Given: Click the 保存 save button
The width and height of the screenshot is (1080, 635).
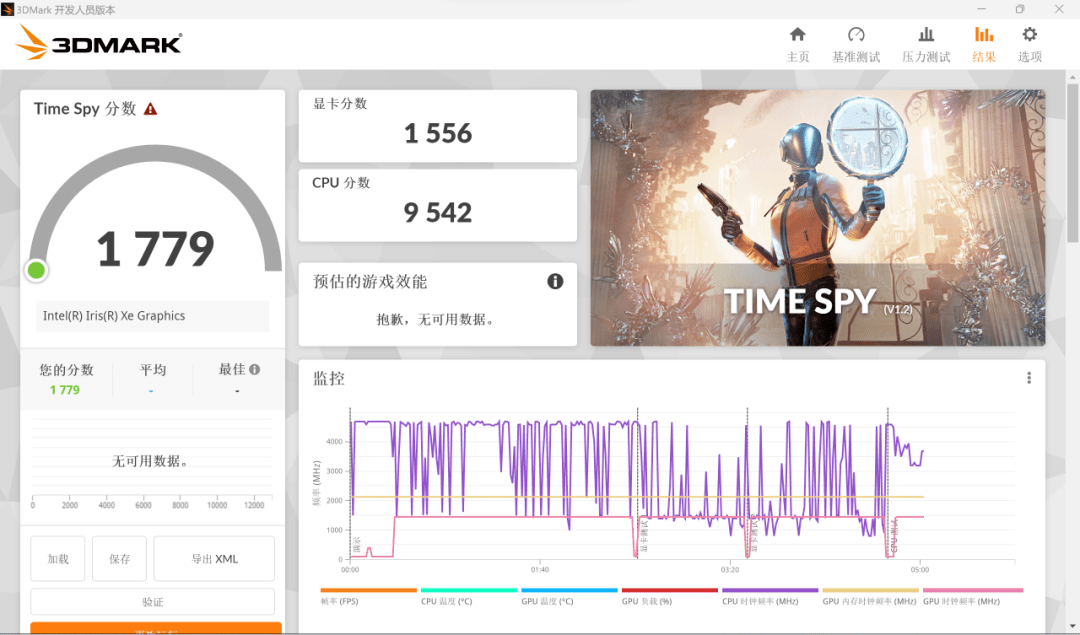Looking at the screenshot, I should 119,559.
